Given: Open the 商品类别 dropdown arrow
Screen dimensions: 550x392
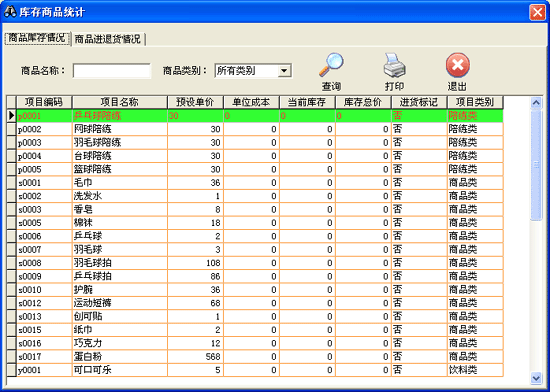Looking at the screenshot, I should [284, 71].
